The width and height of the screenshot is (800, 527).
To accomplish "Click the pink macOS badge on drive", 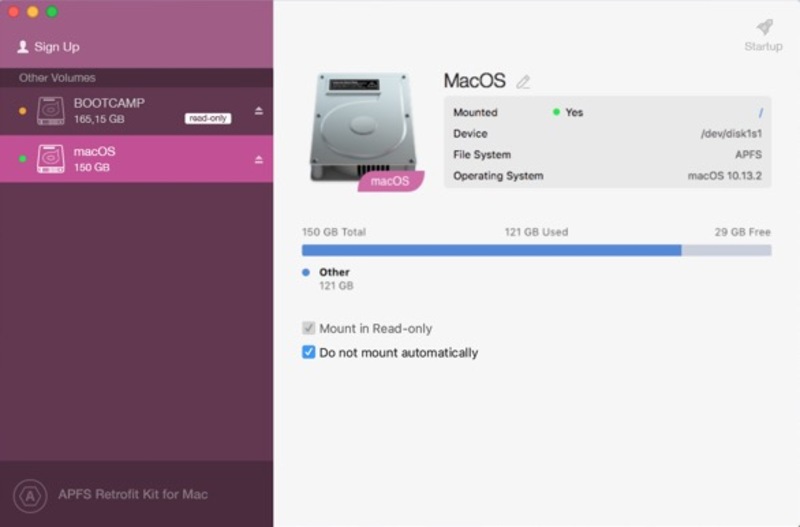I will (390, 181).
